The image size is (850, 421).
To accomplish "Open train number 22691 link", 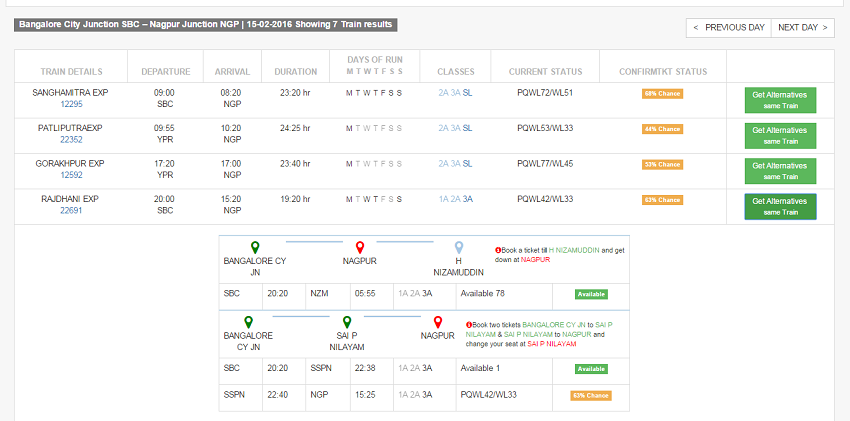I will click(72, 211).
